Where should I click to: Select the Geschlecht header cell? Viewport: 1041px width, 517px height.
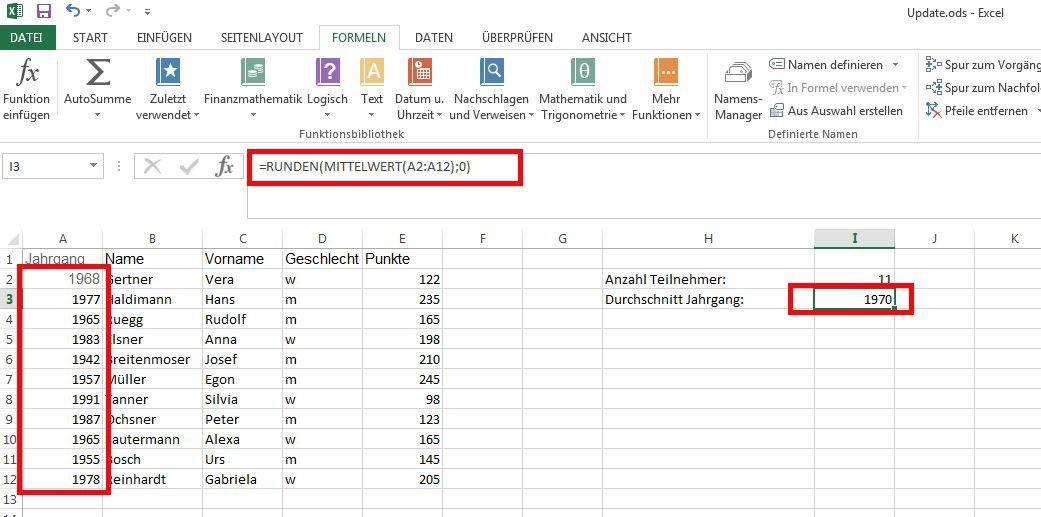322,259
